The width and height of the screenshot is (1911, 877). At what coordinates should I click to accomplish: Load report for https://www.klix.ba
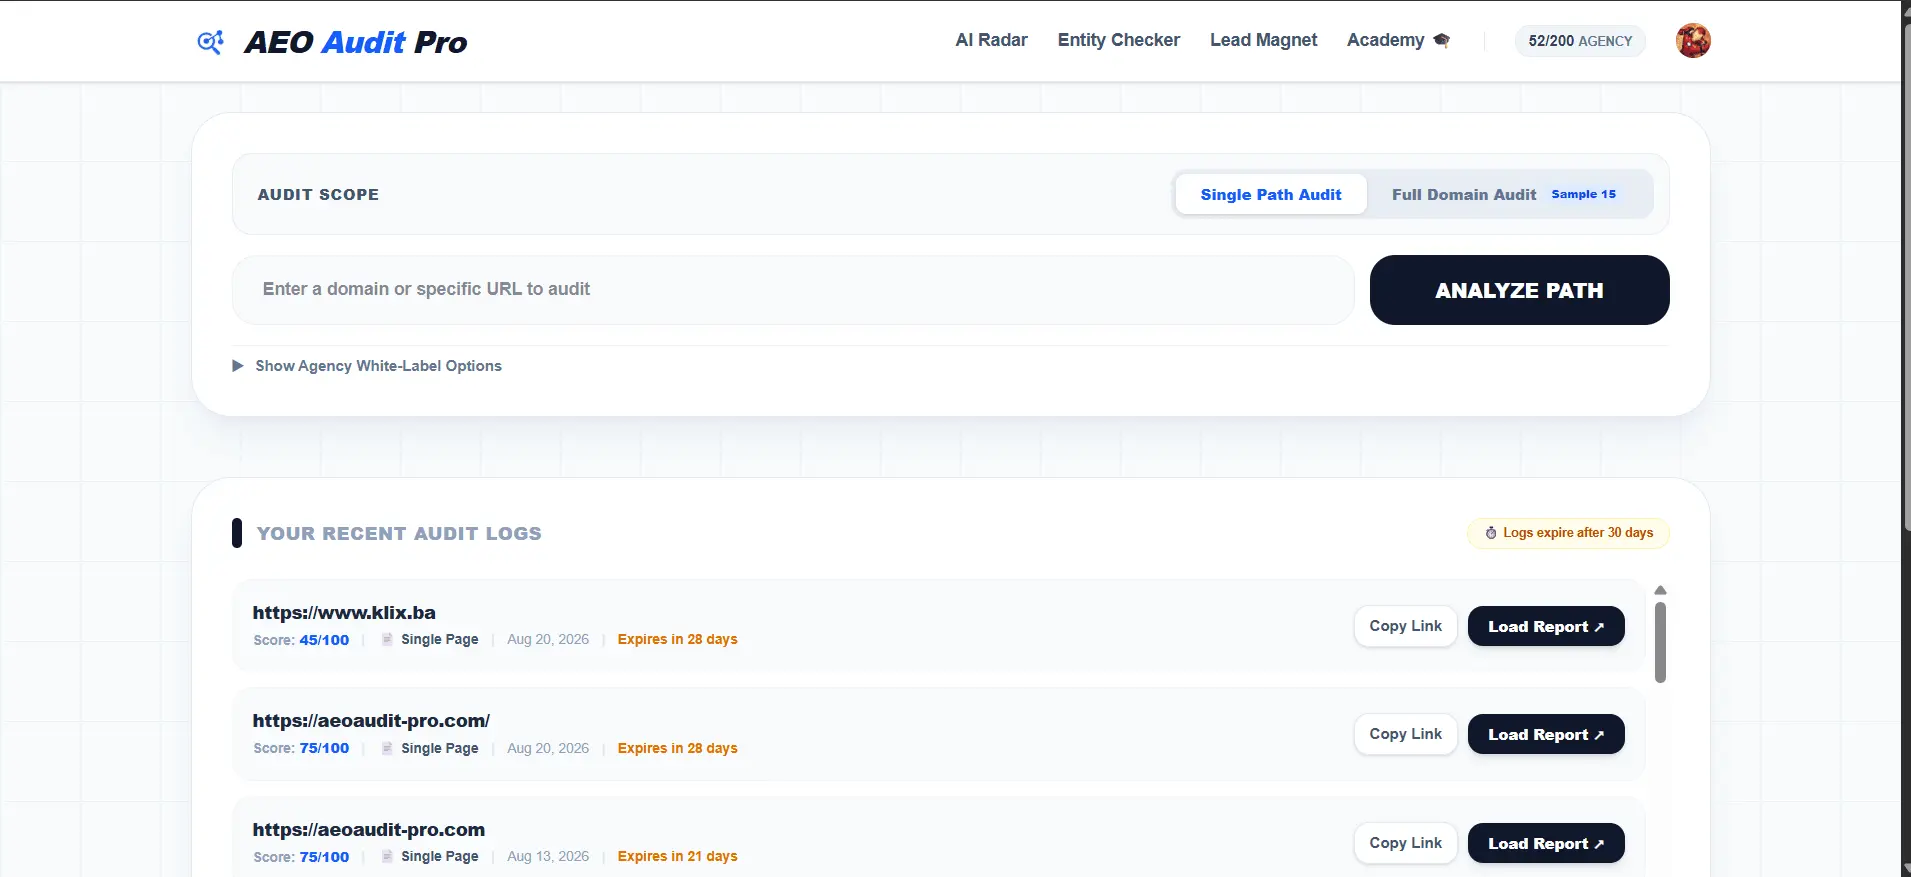(x=1545, y=626)
